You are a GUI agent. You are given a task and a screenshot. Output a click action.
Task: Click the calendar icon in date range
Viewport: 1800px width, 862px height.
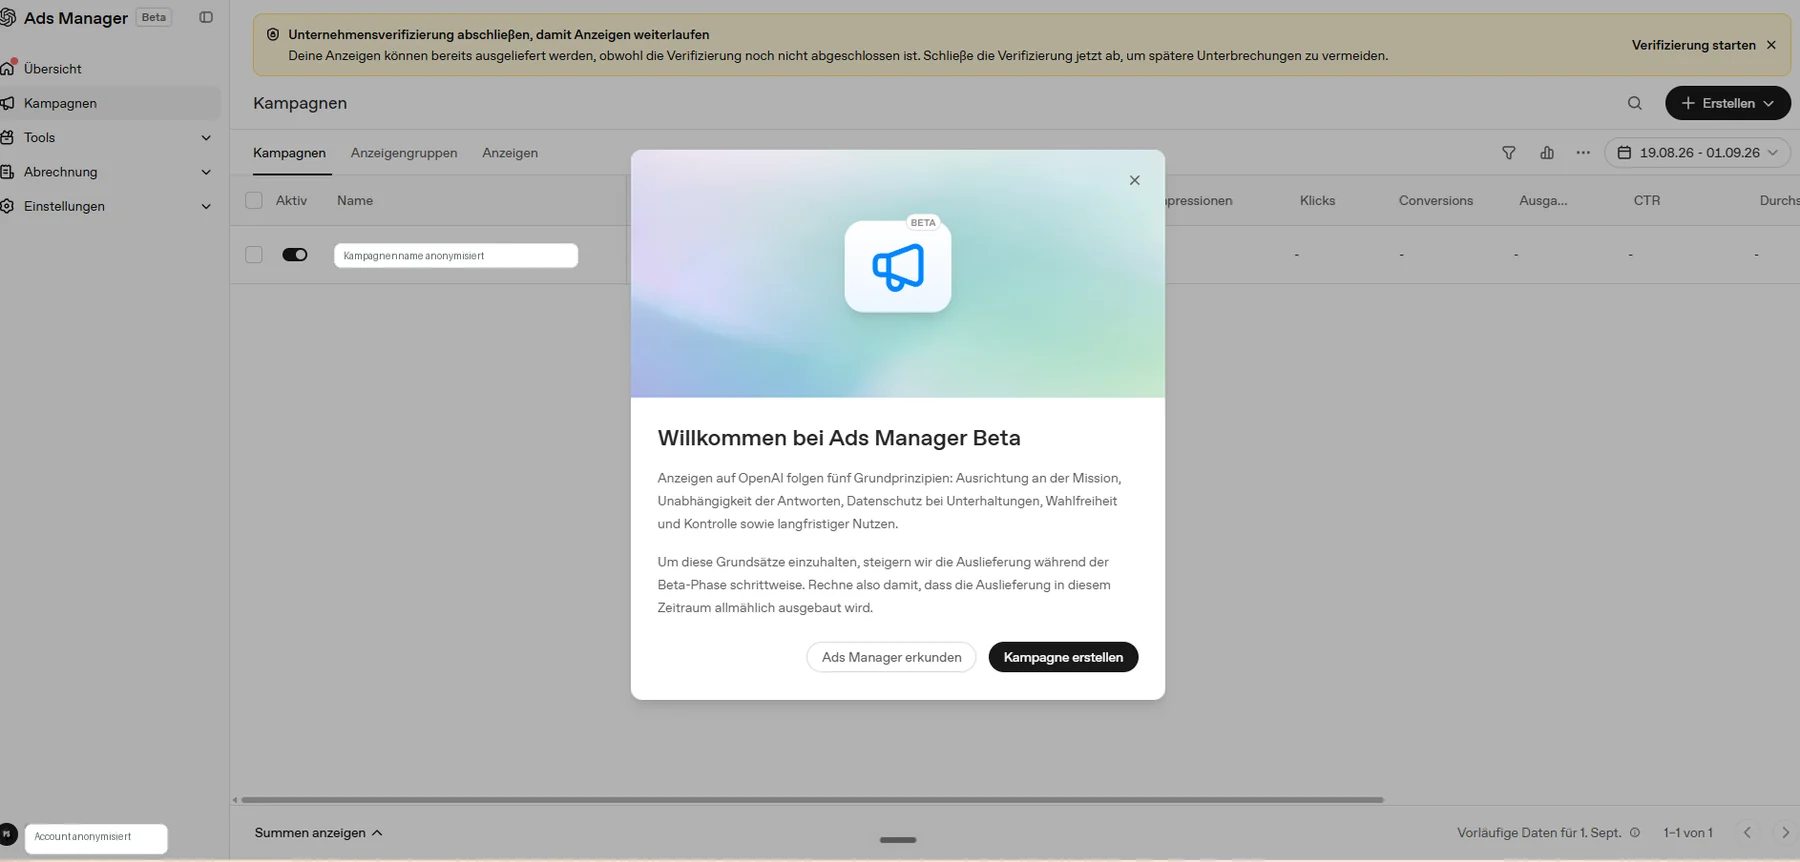(1624, 153)
